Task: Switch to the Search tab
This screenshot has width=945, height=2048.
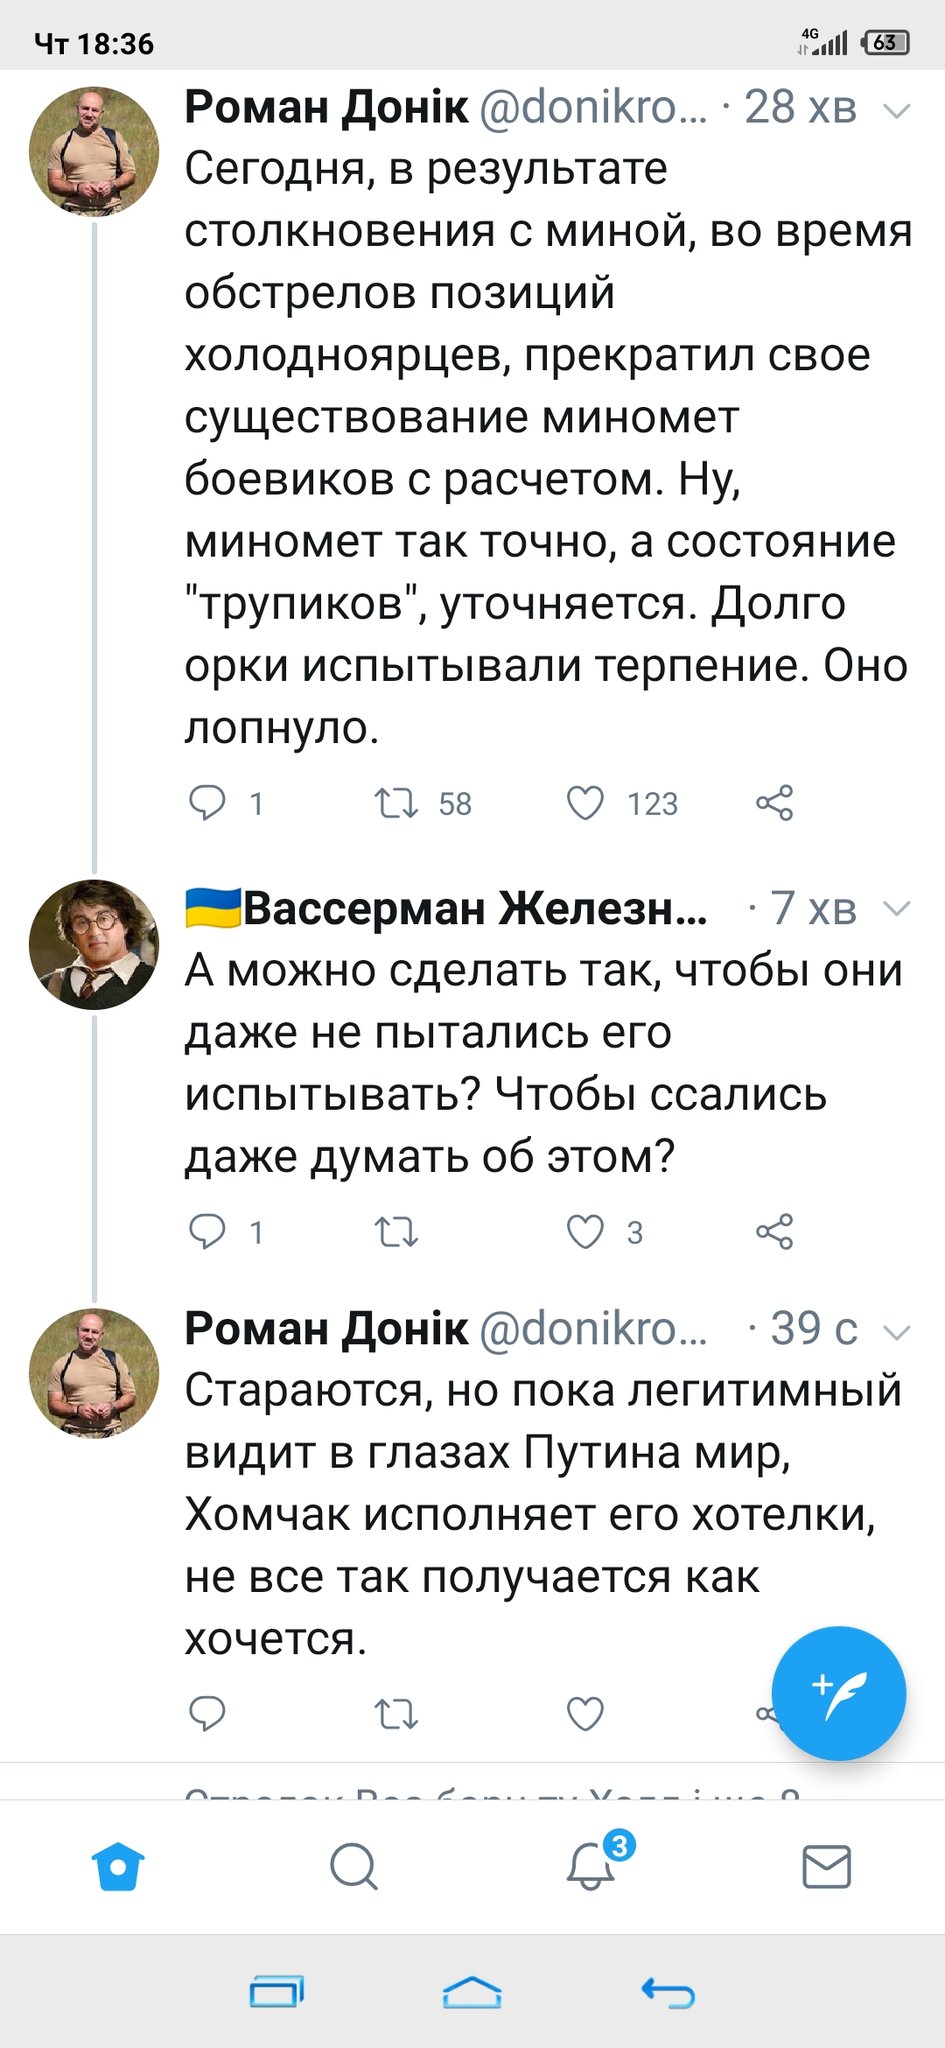Action: (x=353, y=1866)
